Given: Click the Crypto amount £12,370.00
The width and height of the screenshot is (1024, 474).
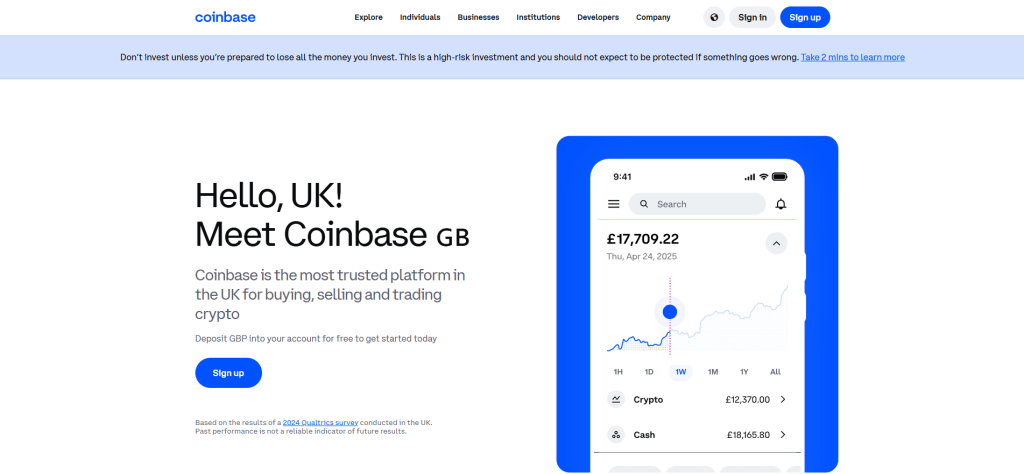Looking at the screenshot, I should [747, 400].
